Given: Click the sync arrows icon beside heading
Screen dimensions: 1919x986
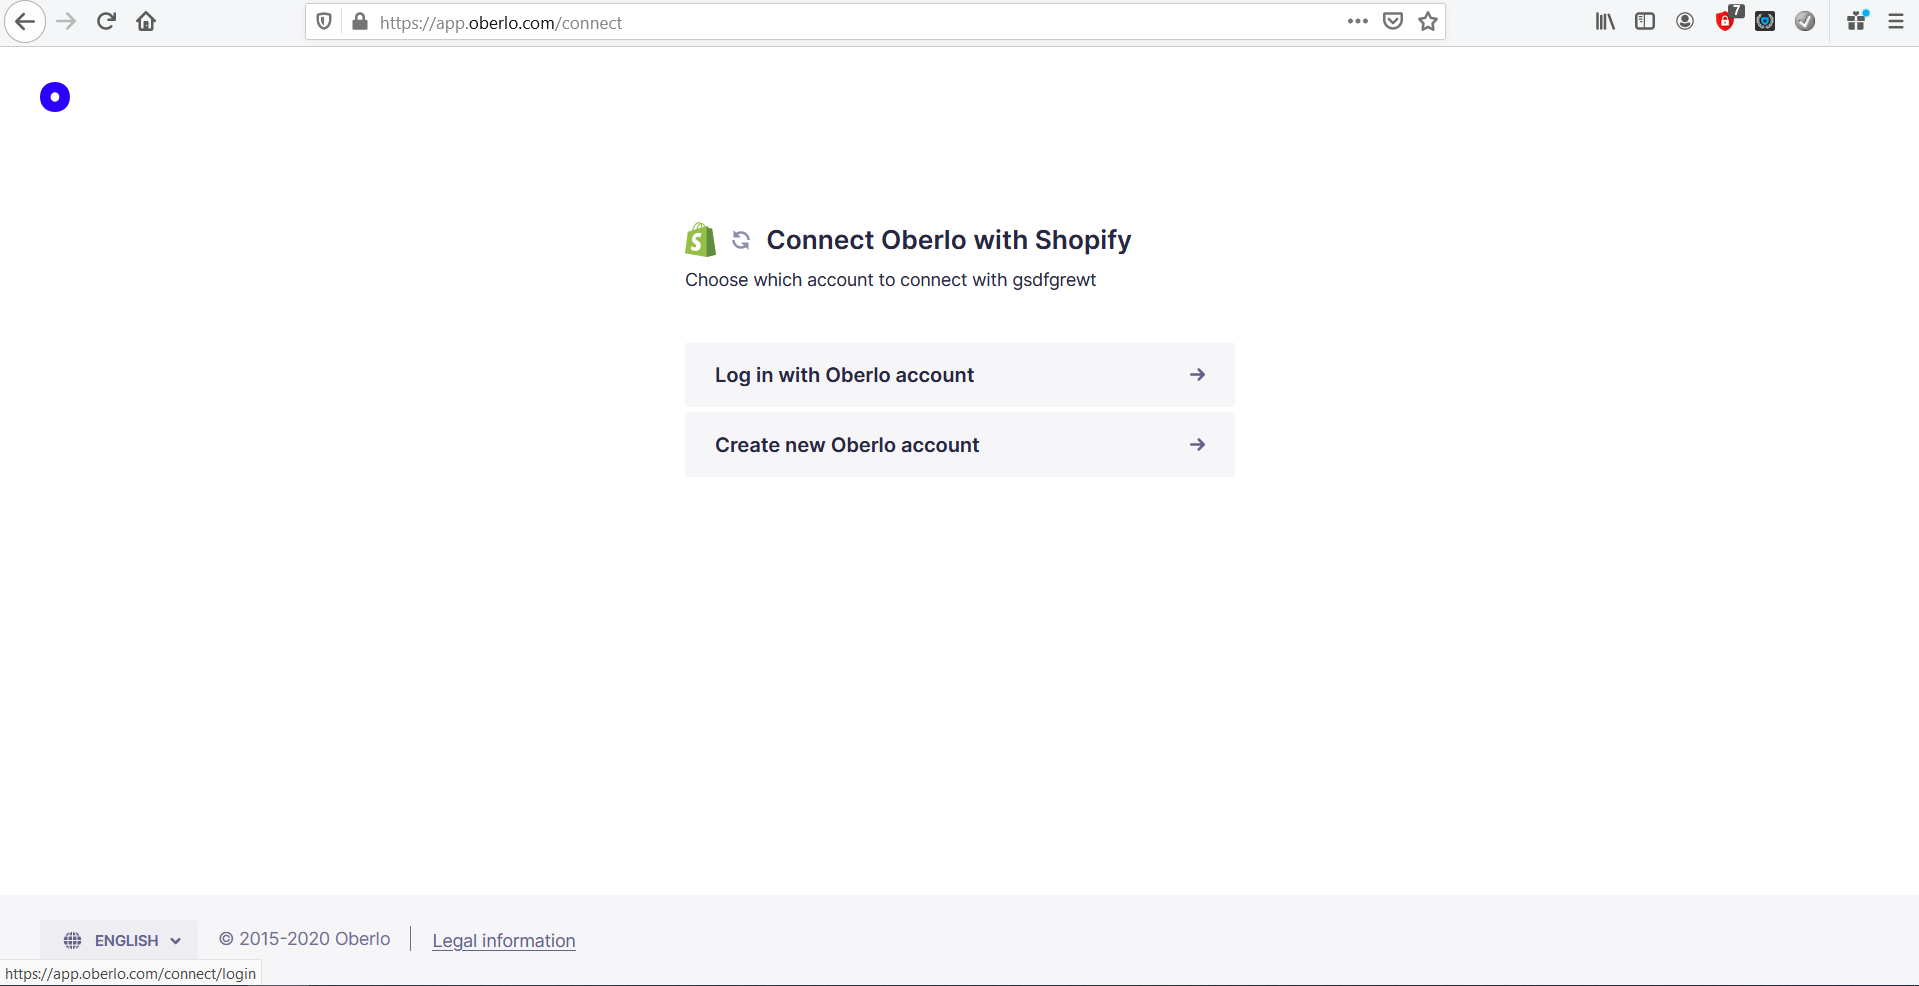Looking at the screenshot, I should pos(741,240).
